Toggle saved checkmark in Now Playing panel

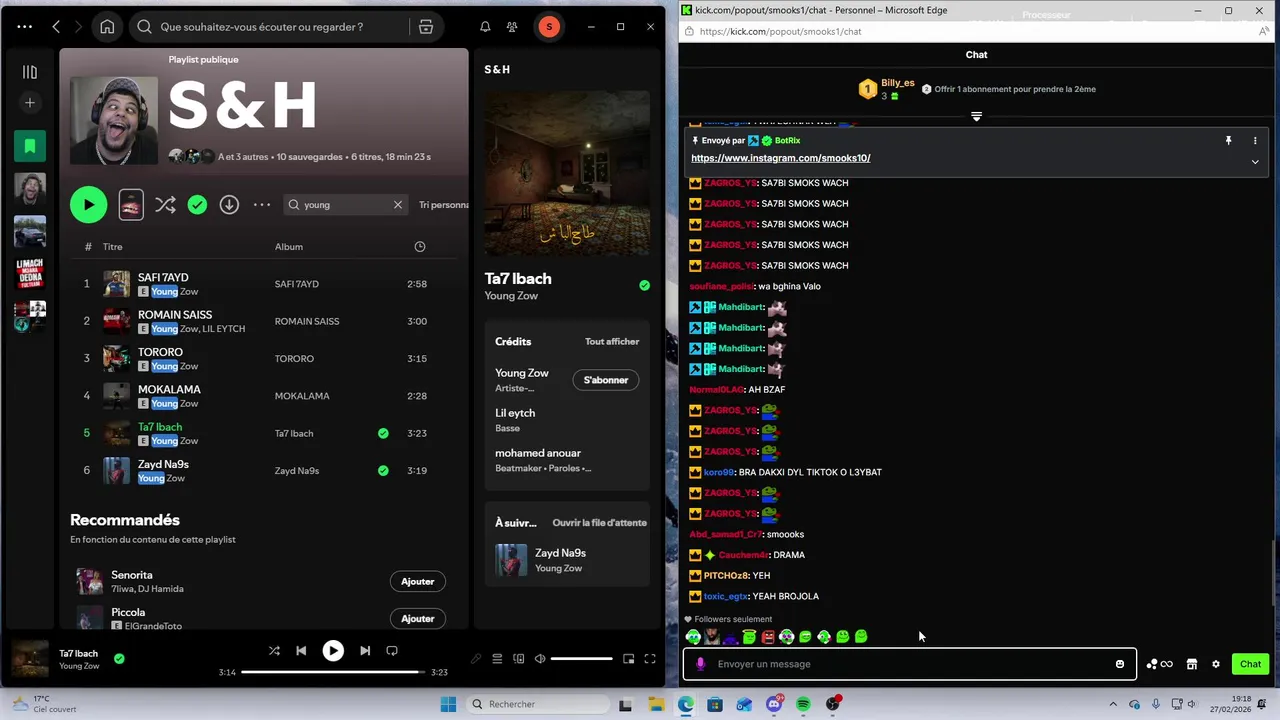pos(644,285)
